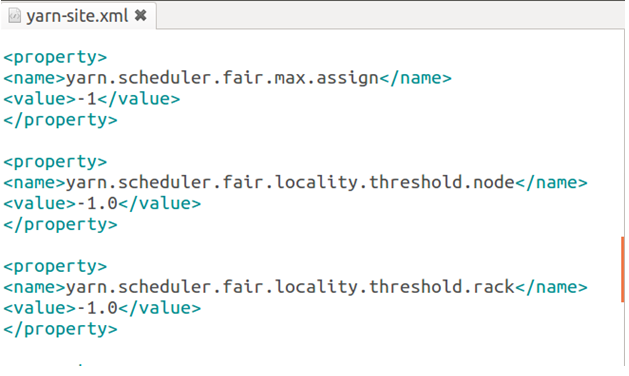Click on yarn.scheduler.fair.locality.threshold.rack text

290,287
